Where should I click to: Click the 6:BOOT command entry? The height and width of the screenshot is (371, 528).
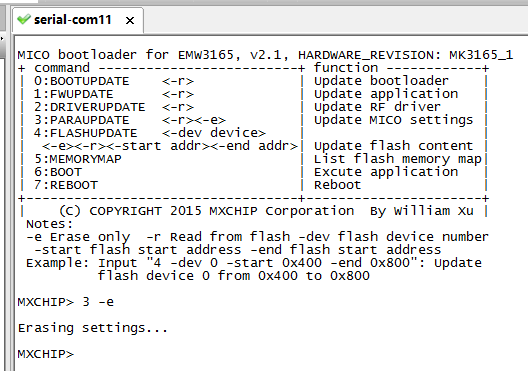(x=58, y=172)
